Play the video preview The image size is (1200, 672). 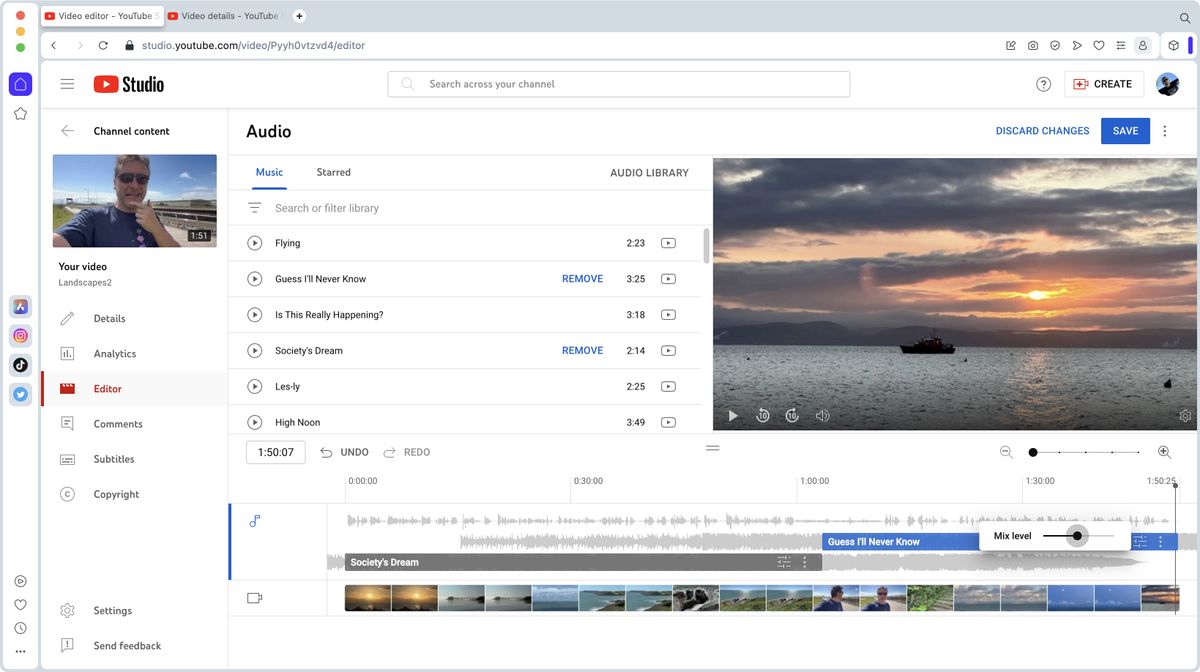(x=733, y=415)
